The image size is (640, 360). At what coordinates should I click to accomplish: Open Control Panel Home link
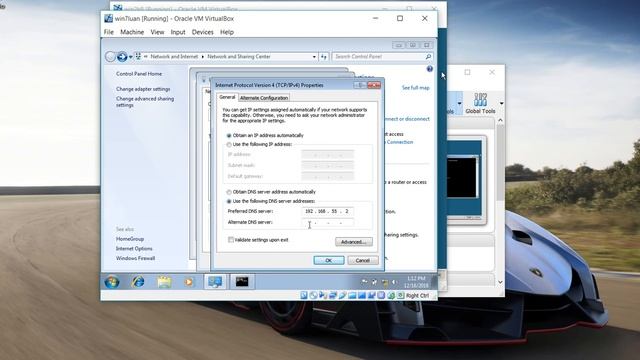(x=139, y=74)
